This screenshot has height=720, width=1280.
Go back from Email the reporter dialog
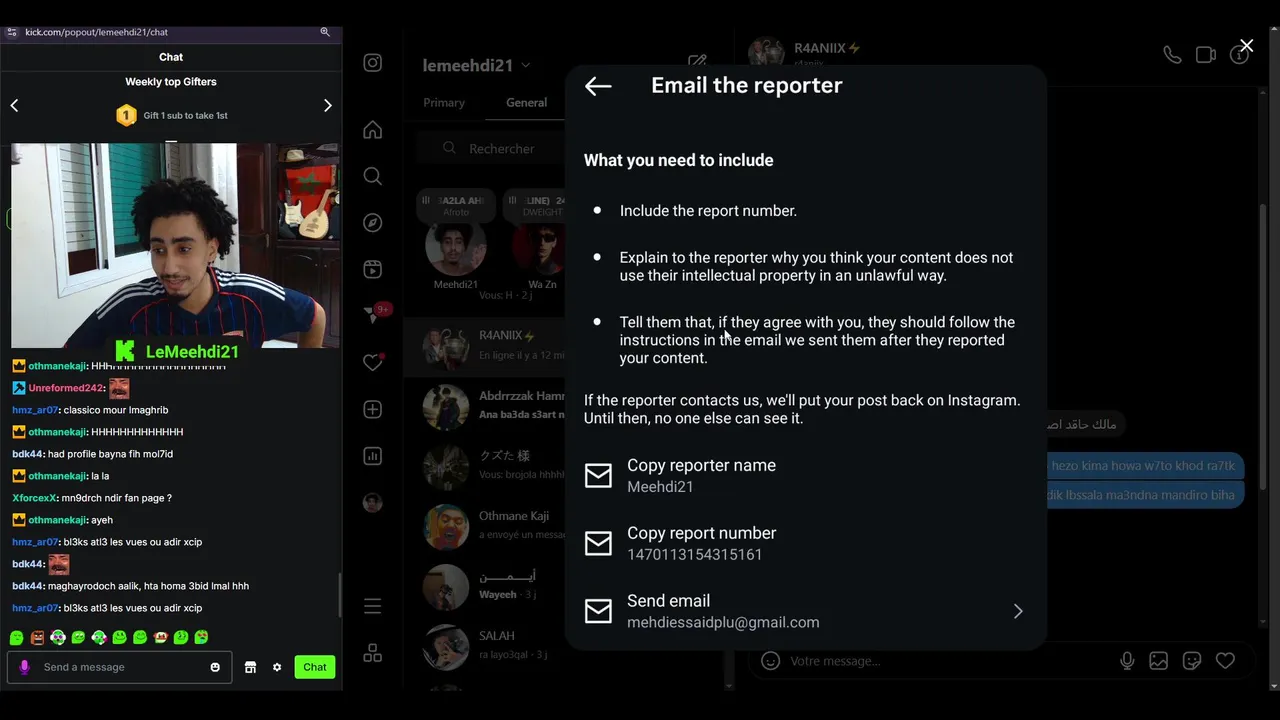pyautogui.click(x=598, y=86)
